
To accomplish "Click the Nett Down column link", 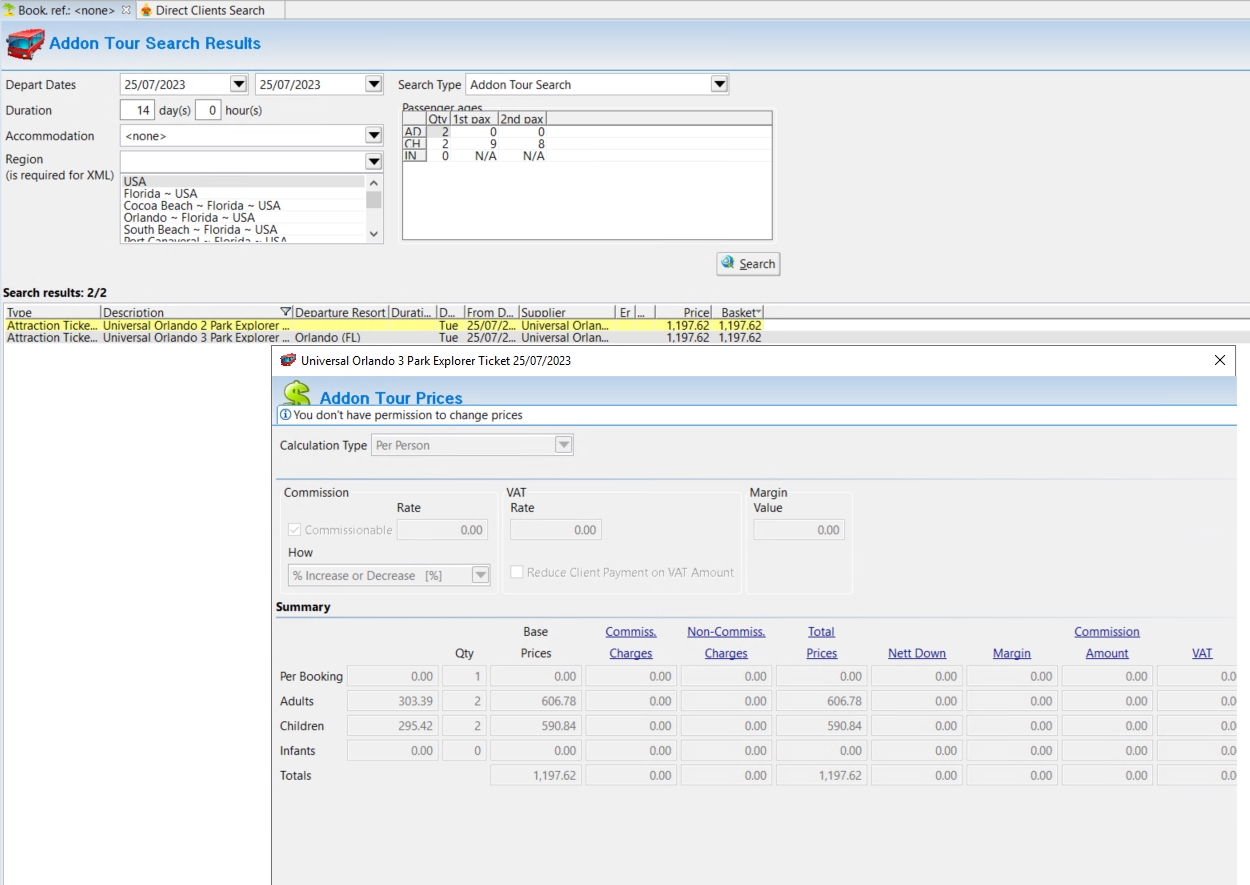I will 916,653.
